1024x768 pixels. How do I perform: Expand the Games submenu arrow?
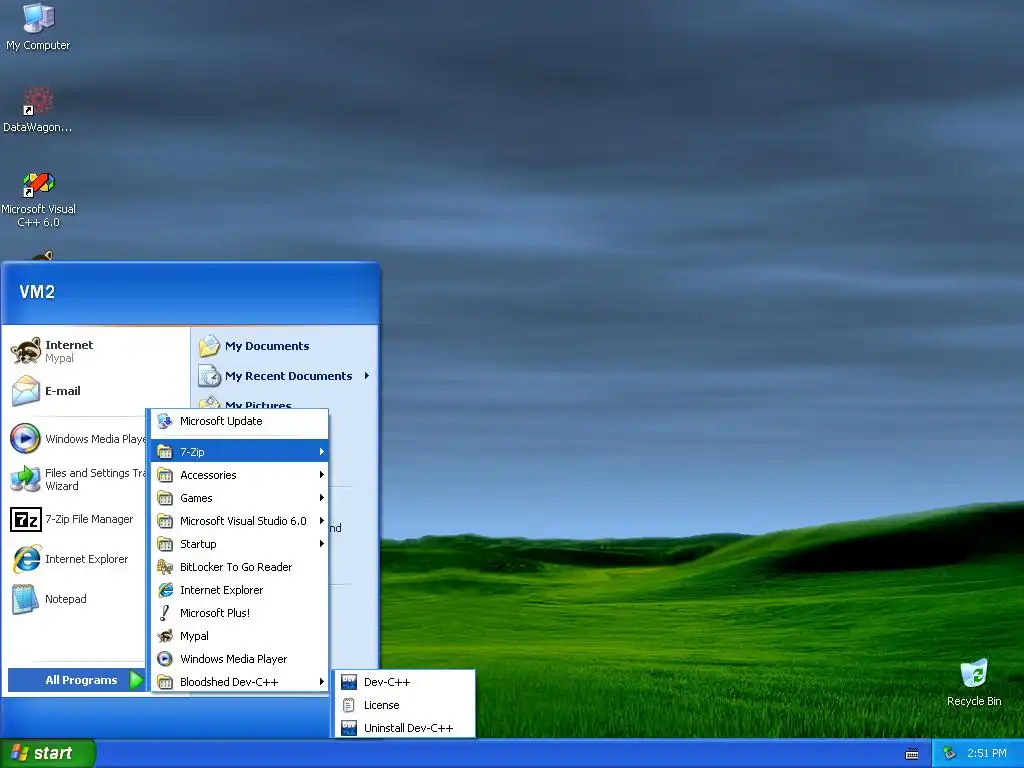321,498
